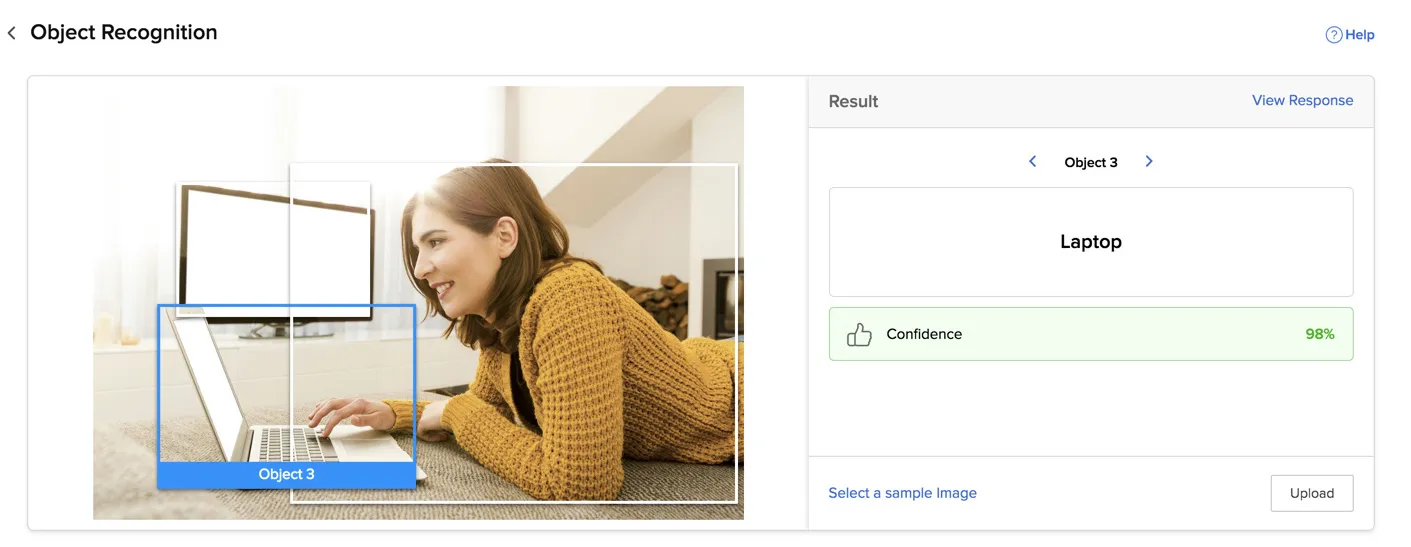Click the Help question mark icon
1411x547 pixels.
pyautogui.click(x=1334, y=35)
